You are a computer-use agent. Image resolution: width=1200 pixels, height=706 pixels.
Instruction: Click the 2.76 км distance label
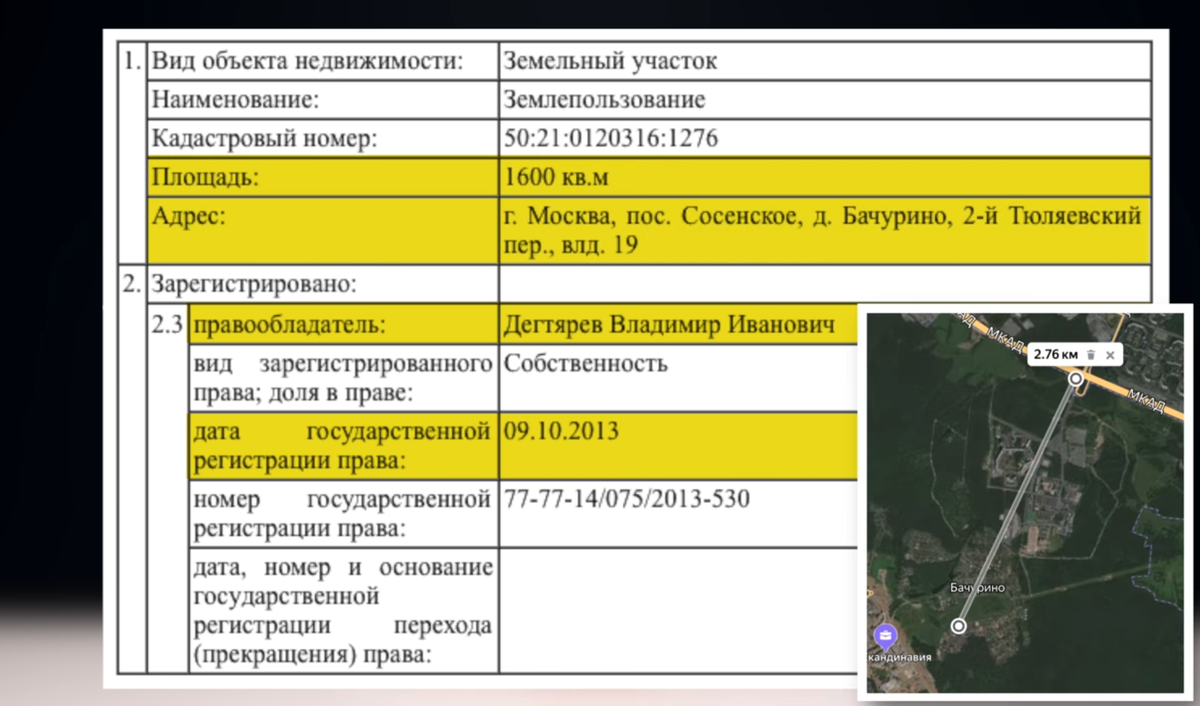1054,355
